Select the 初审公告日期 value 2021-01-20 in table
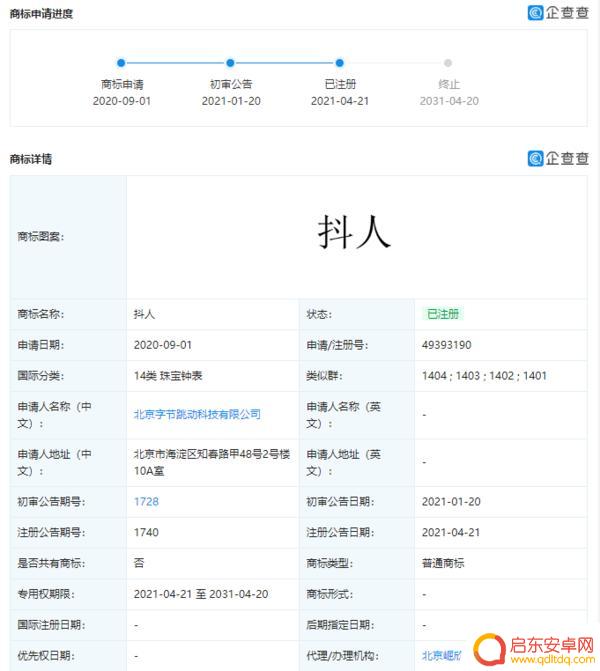The height and width of the screenshot is (671, 600). pos(451,502)
